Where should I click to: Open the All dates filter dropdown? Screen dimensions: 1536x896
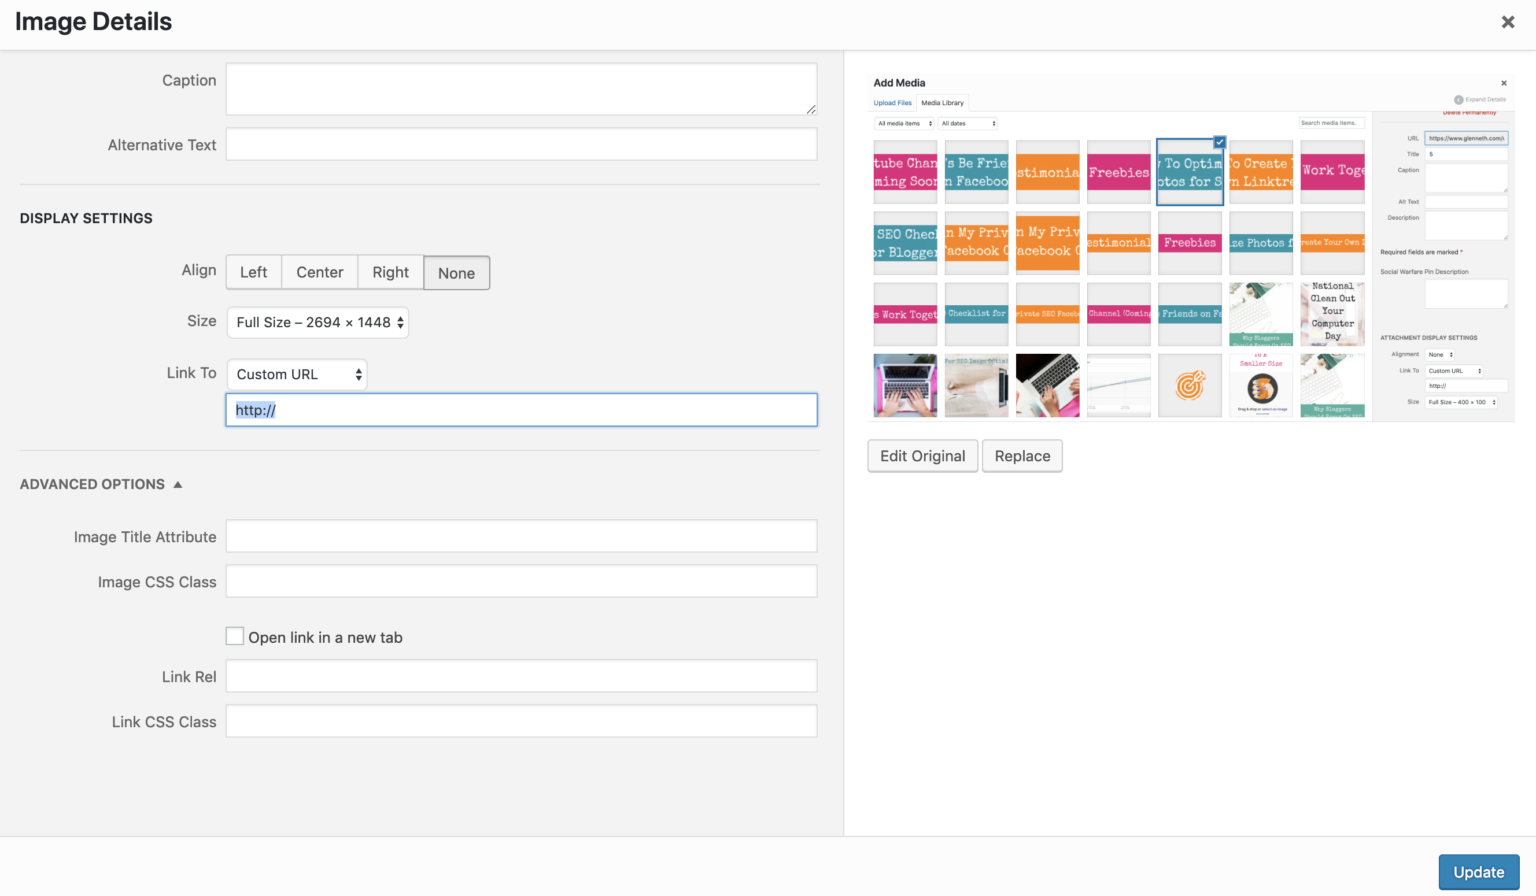pyautogui.click(x=967, y=122)
